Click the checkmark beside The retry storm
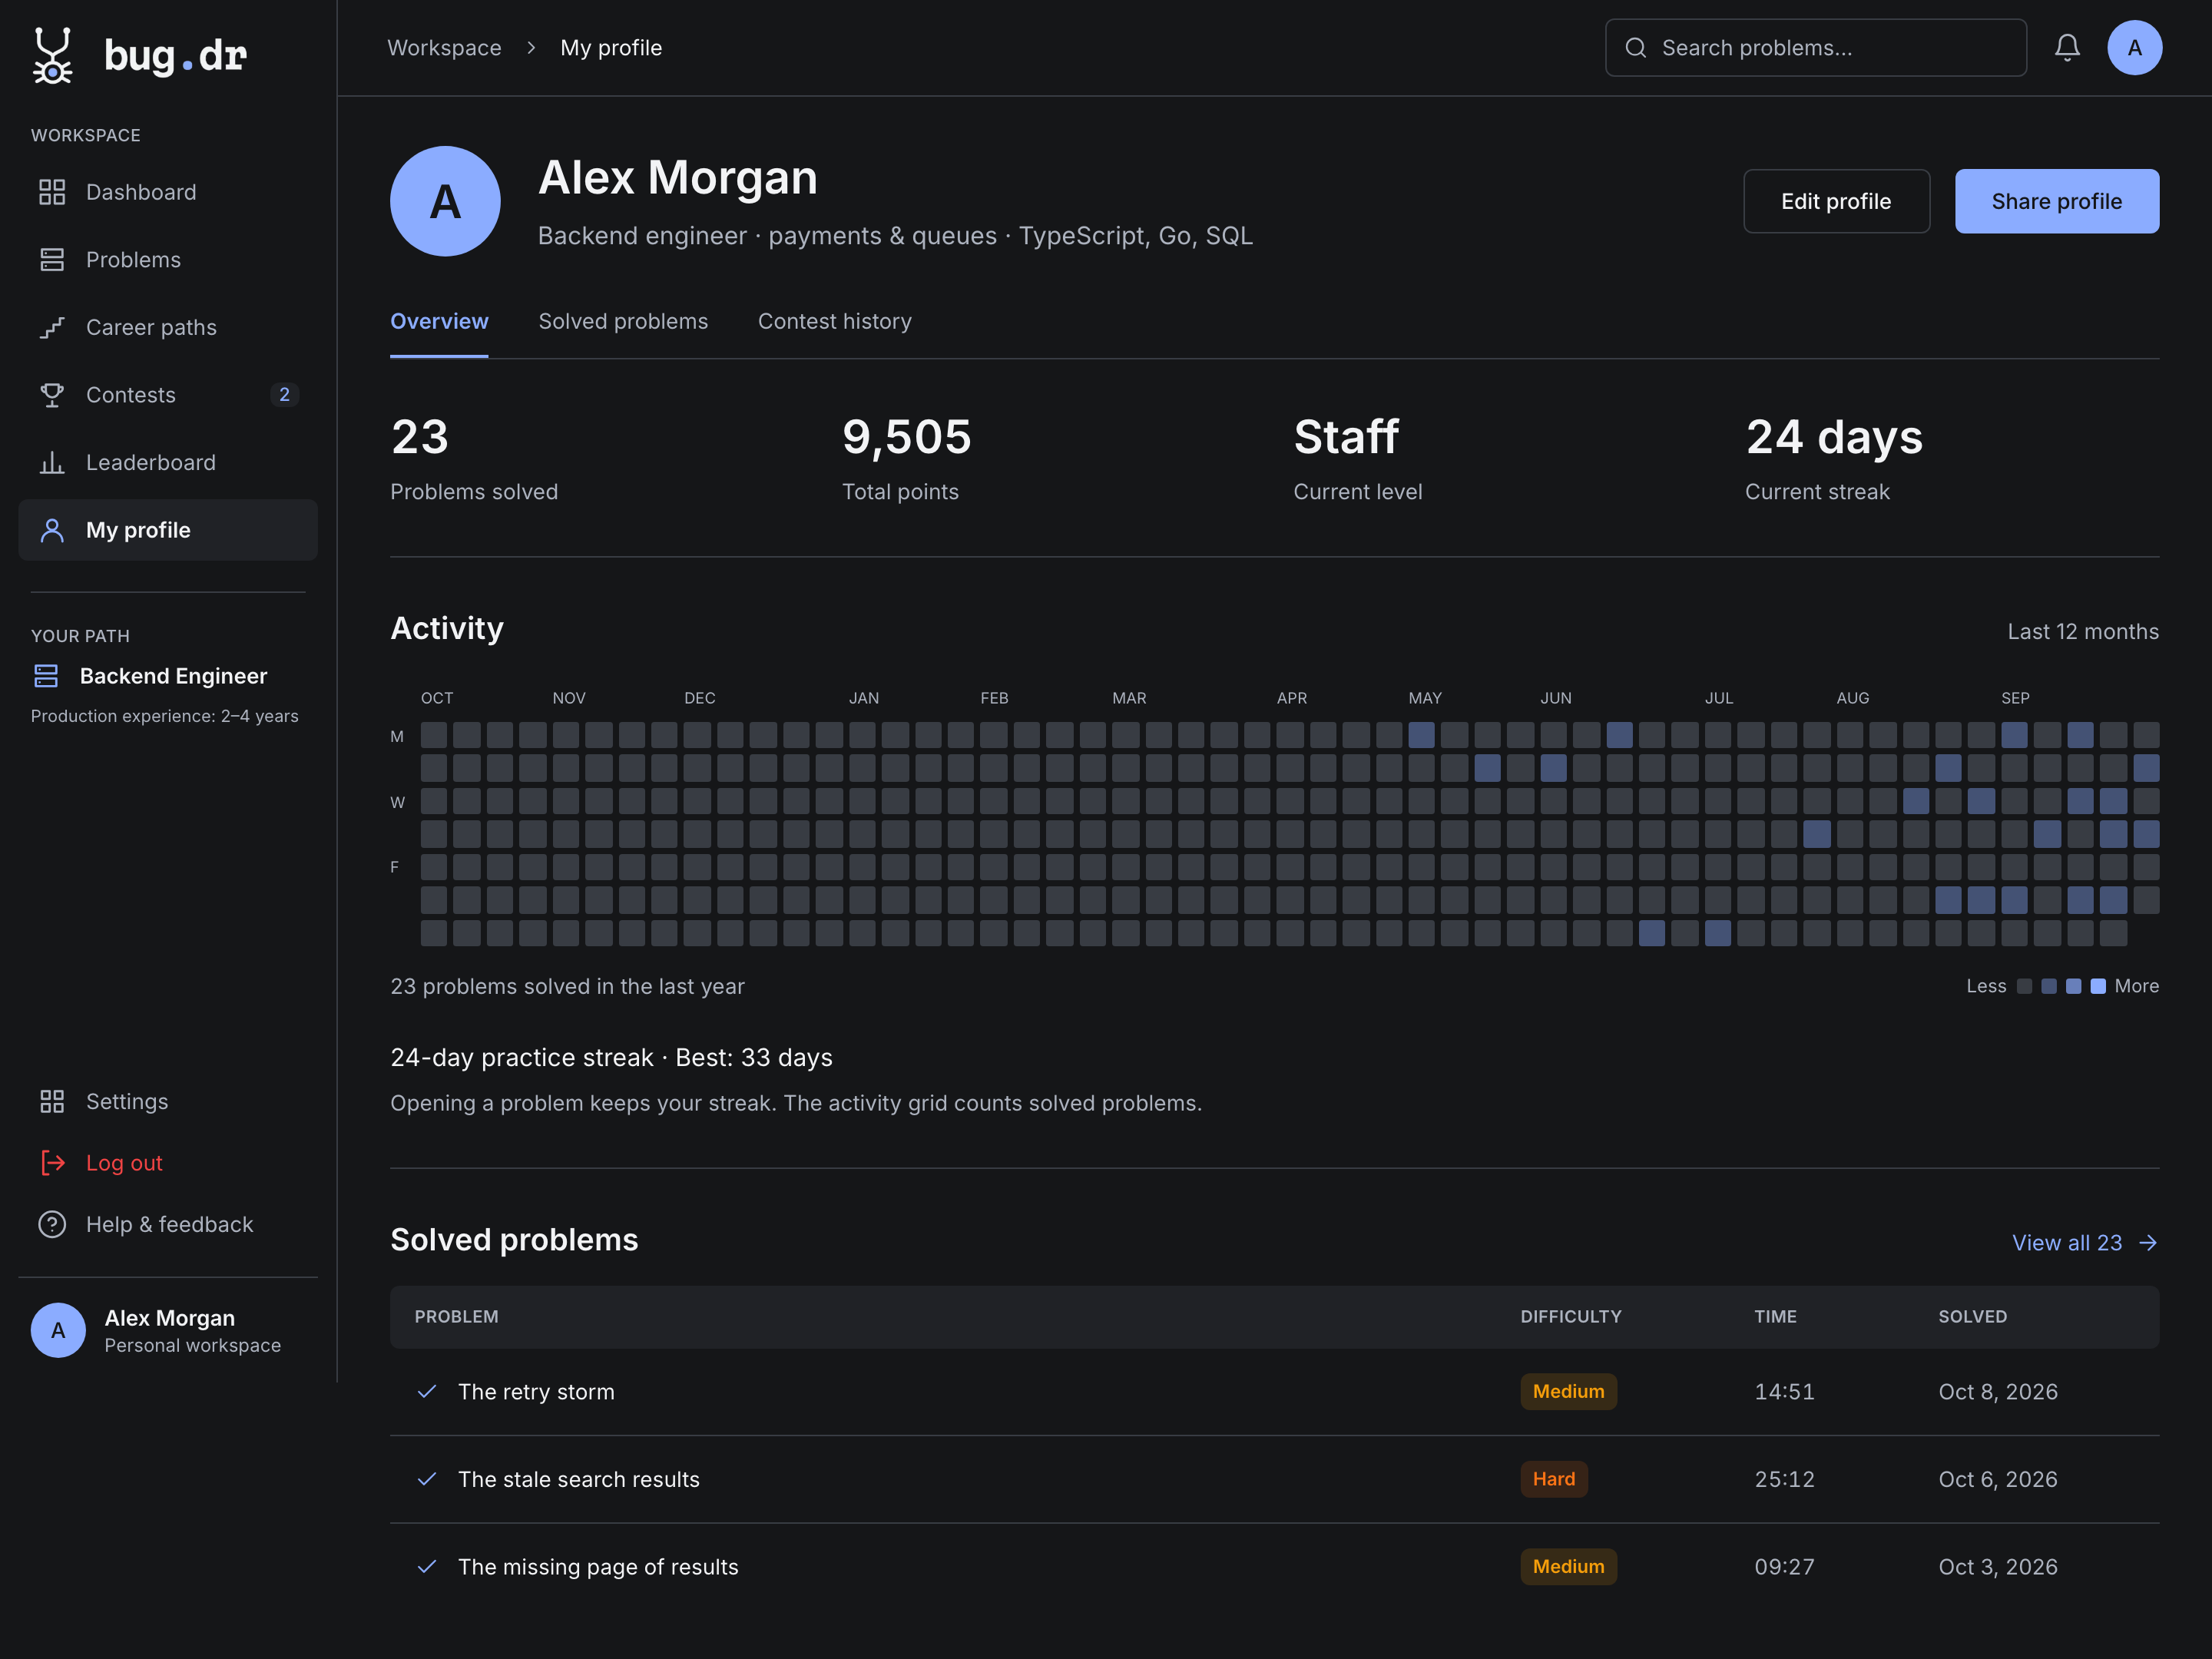 (x=427, y=1391)
